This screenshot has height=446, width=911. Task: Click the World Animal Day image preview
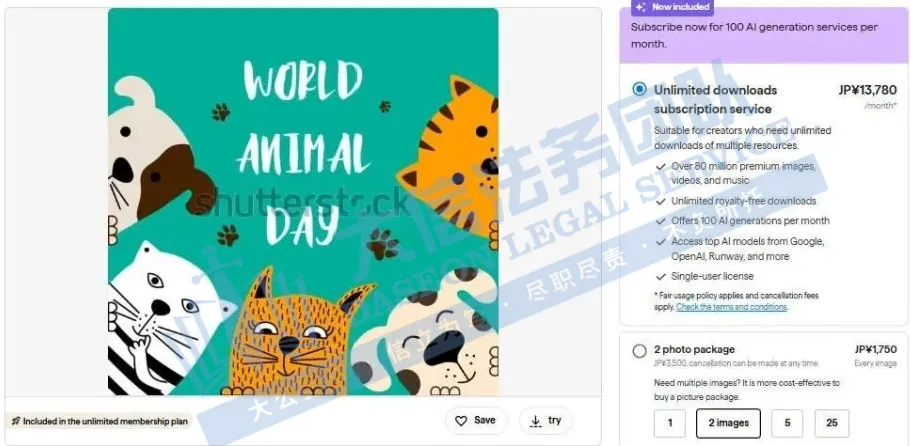303,202
